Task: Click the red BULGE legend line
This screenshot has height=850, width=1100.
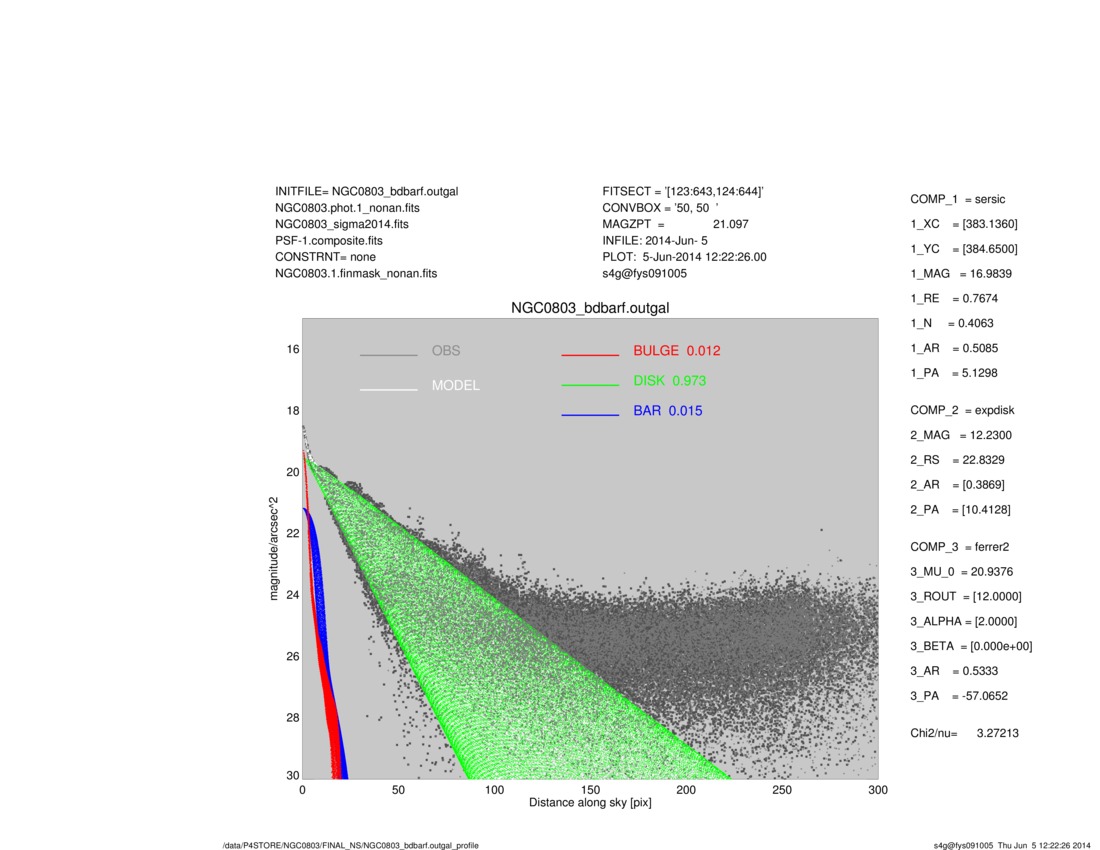Action: [590, 355]
